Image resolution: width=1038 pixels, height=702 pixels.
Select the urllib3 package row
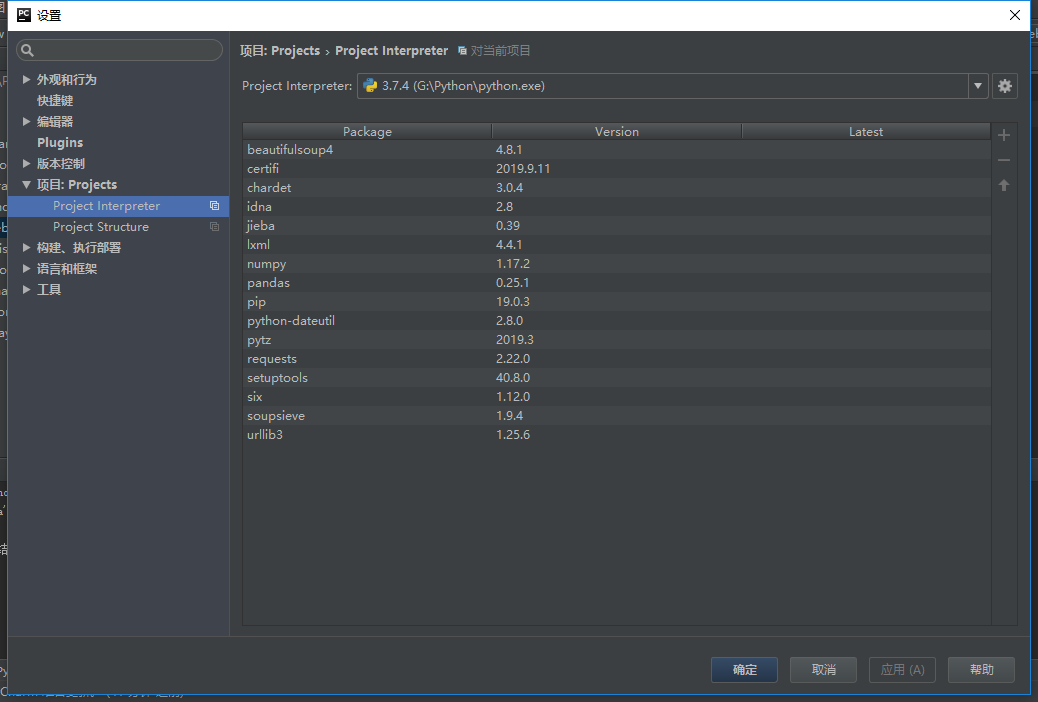[x=616, y=435]
